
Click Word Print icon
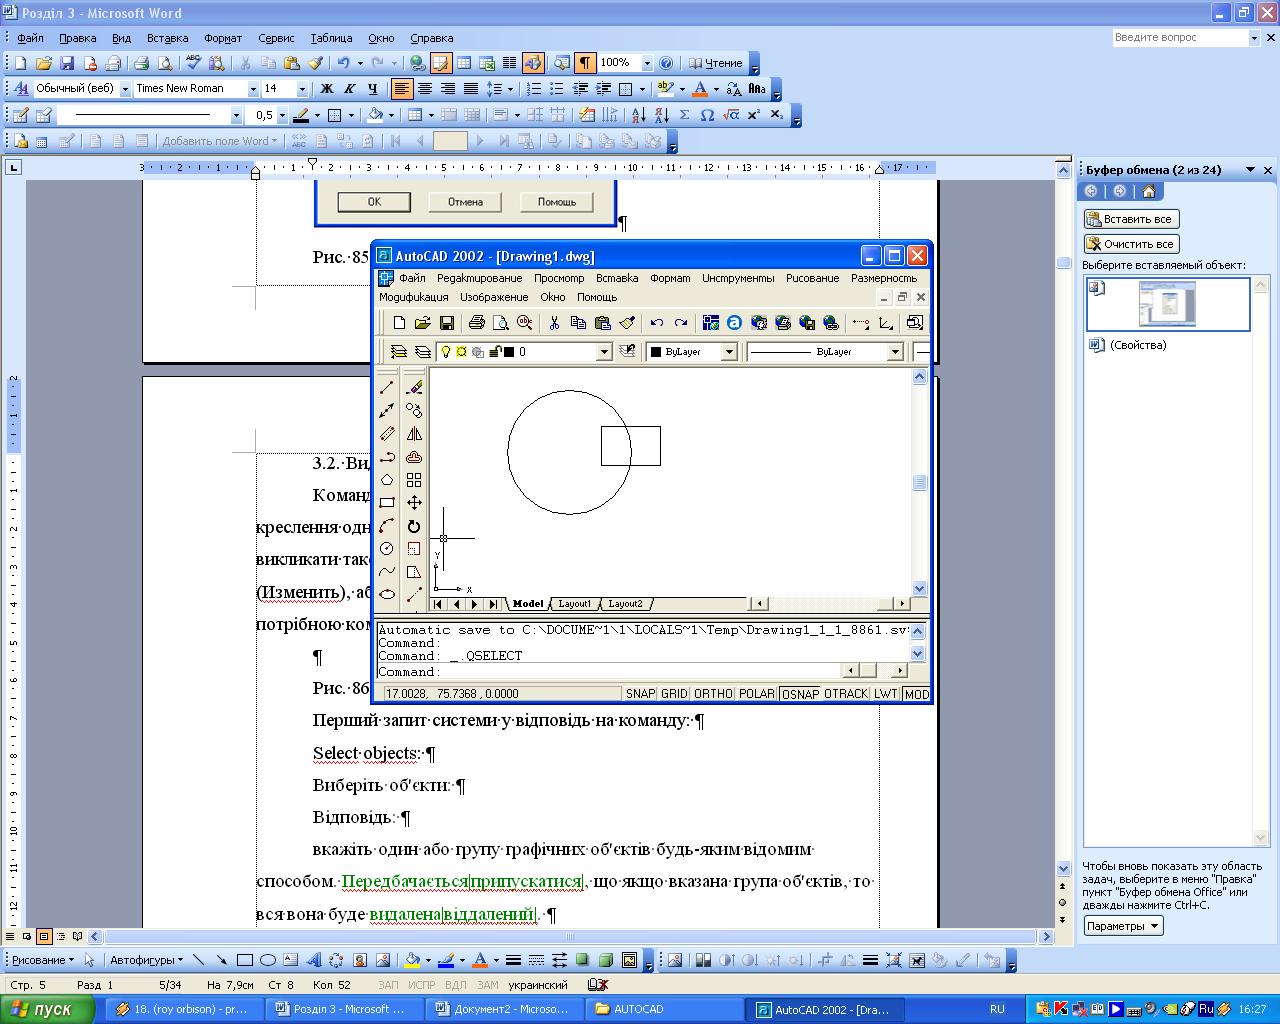click(x=141, y=63)
